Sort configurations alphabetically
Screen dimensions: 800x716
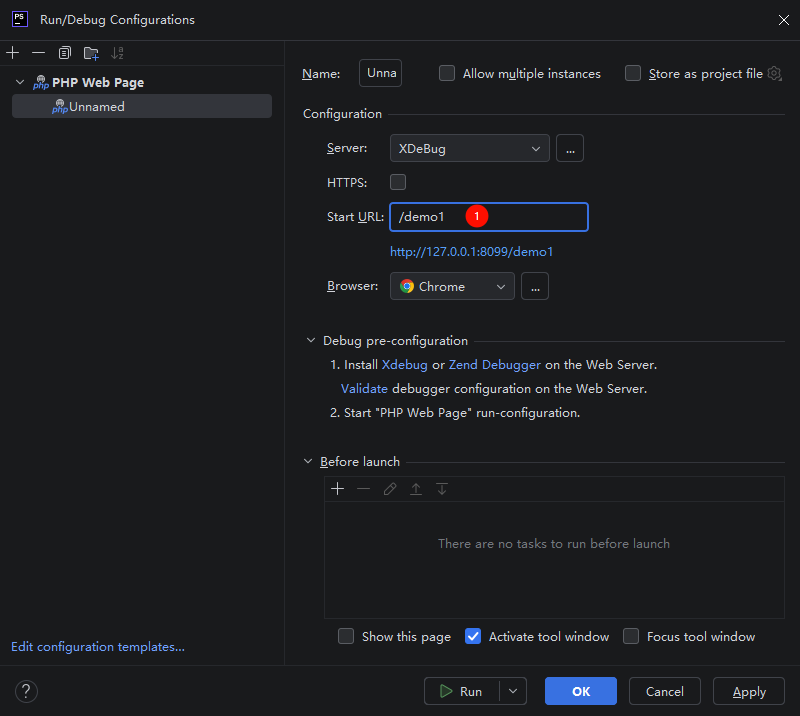click(117, 53)
